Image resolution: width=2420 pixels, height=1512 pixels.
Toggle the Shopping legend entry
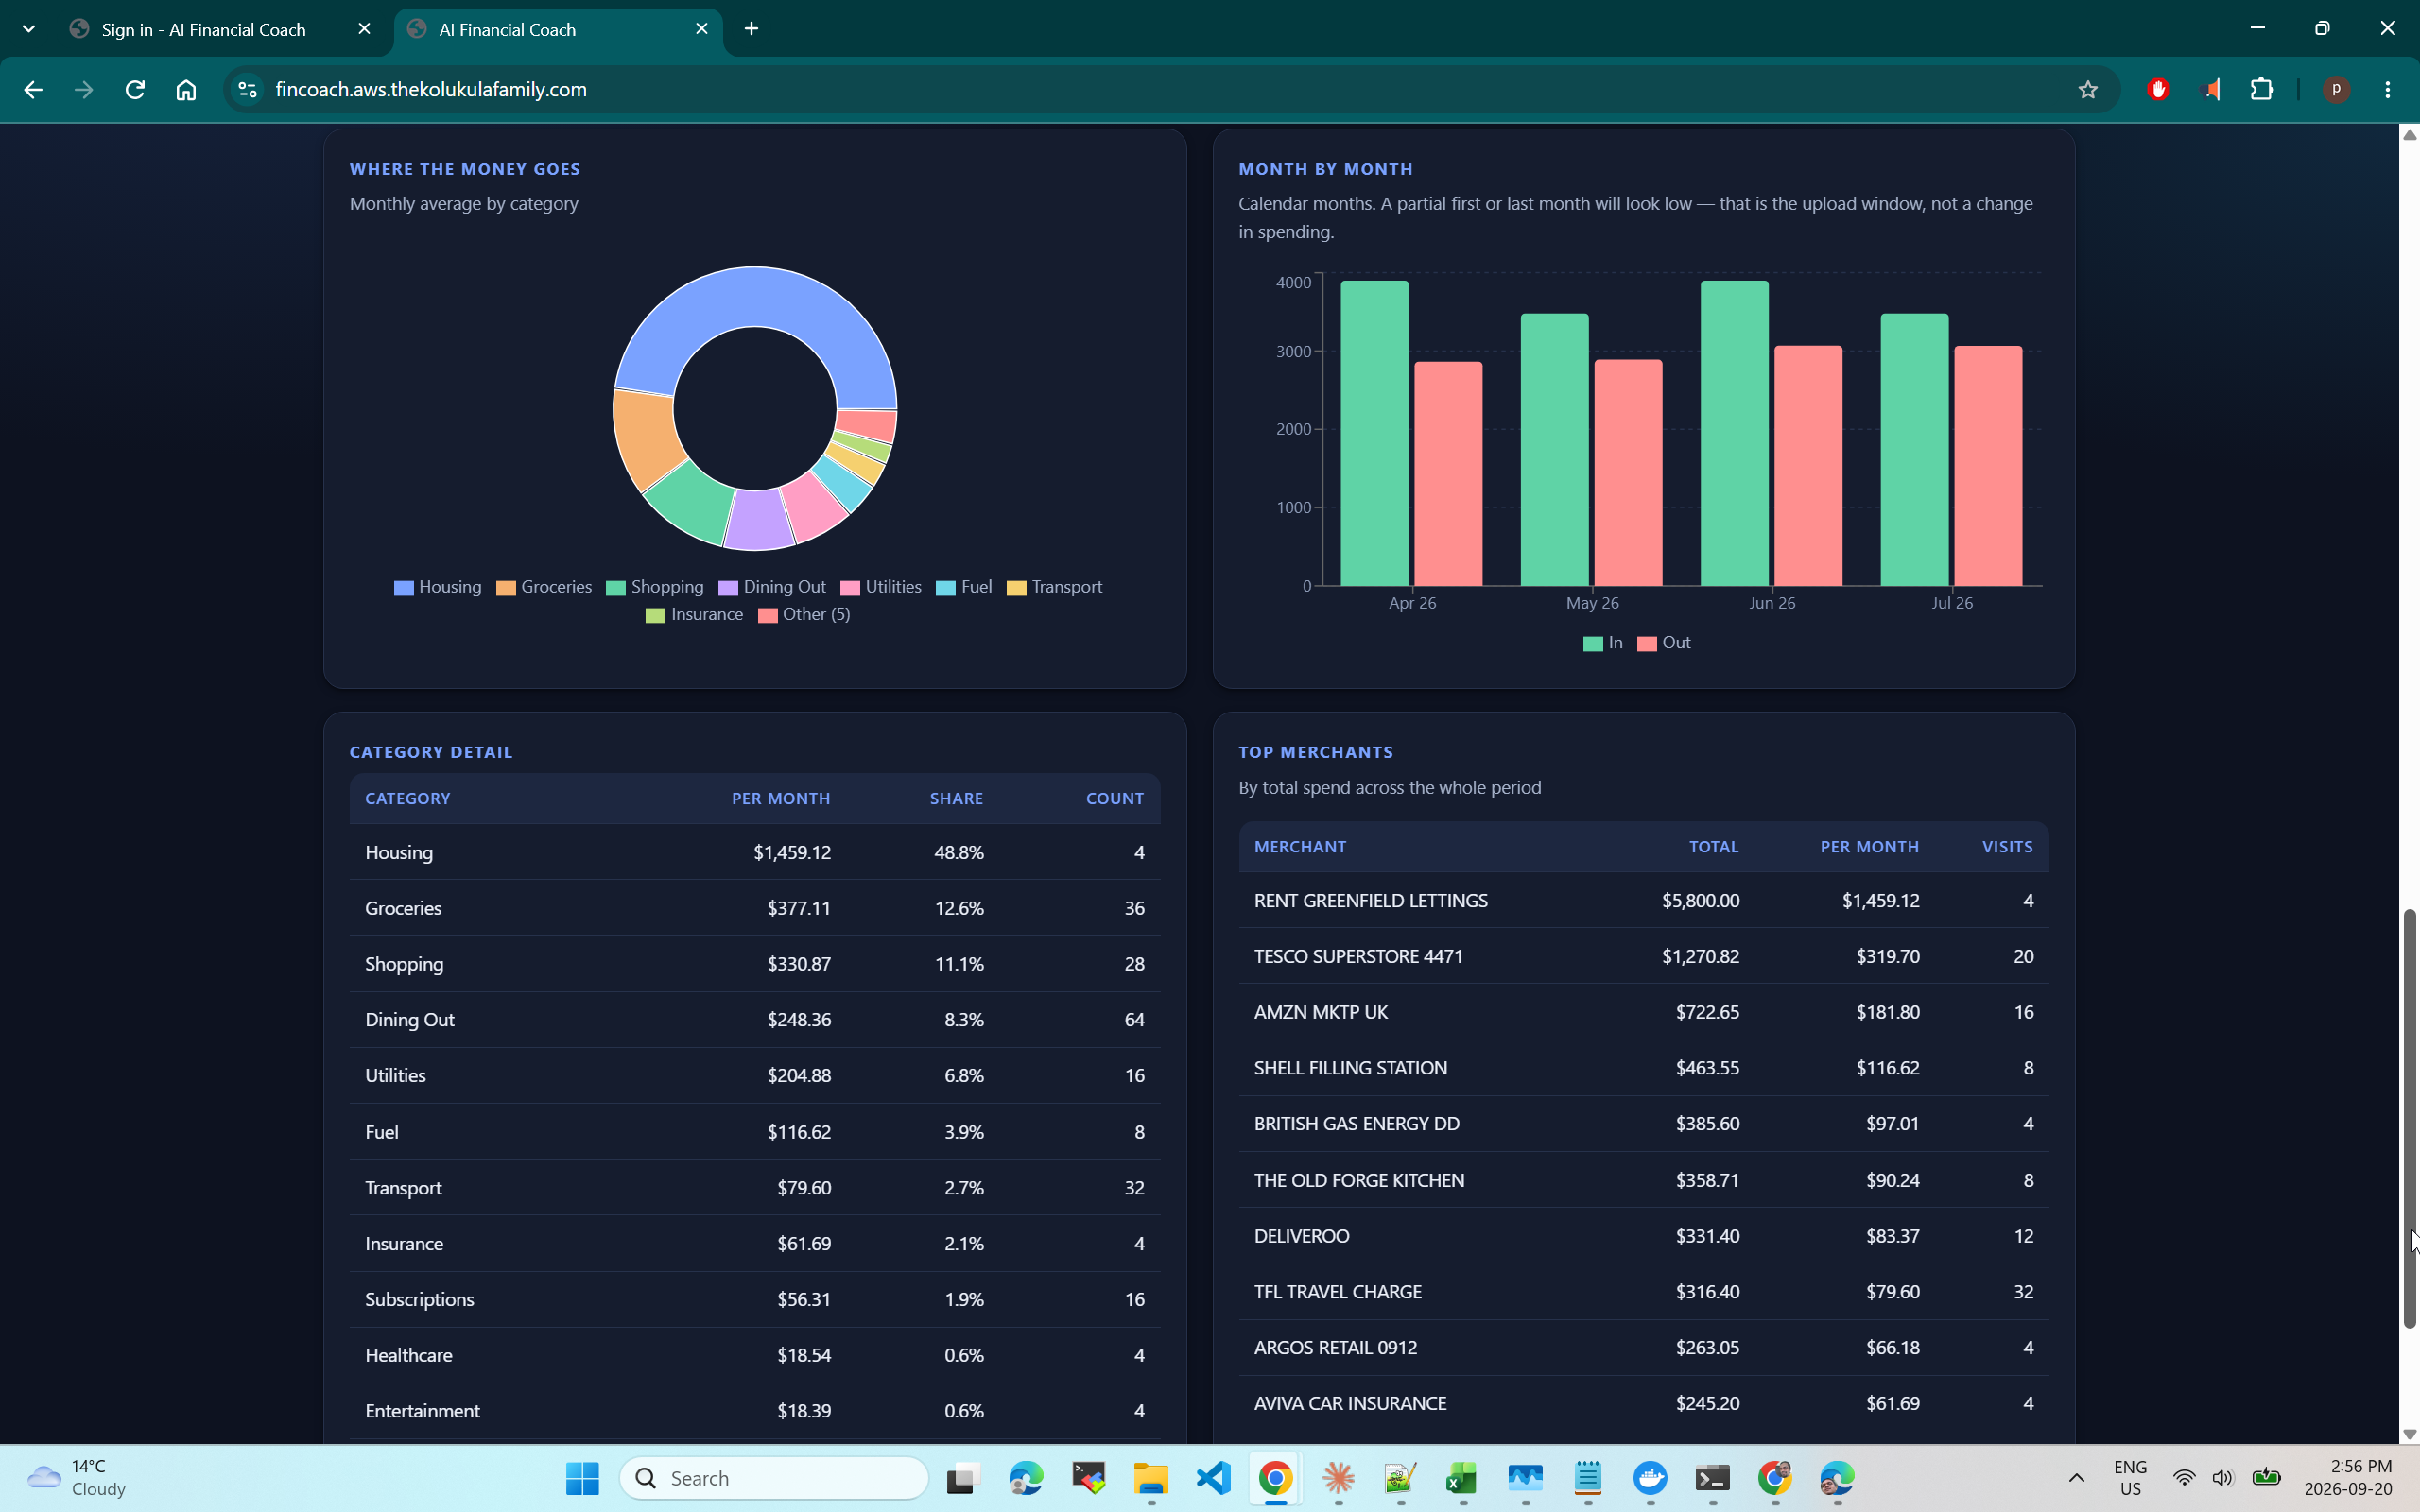[x=655, y=587]
